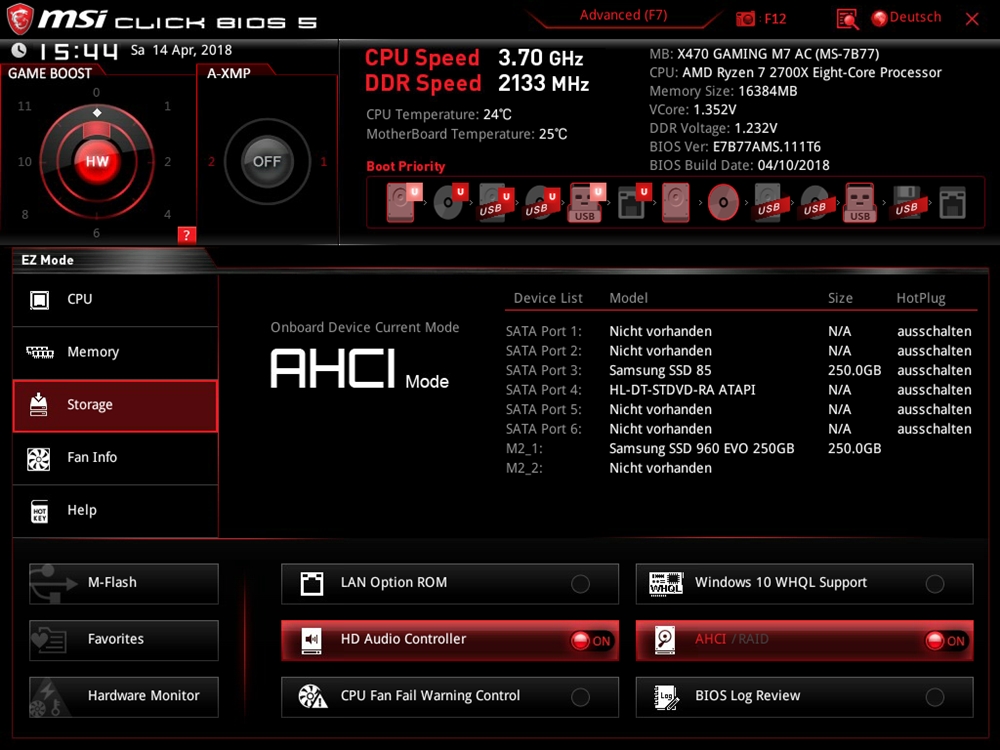This screenshot has width=1000, height=750.
Task: Open the M-Flash utility
Action: 124,583
